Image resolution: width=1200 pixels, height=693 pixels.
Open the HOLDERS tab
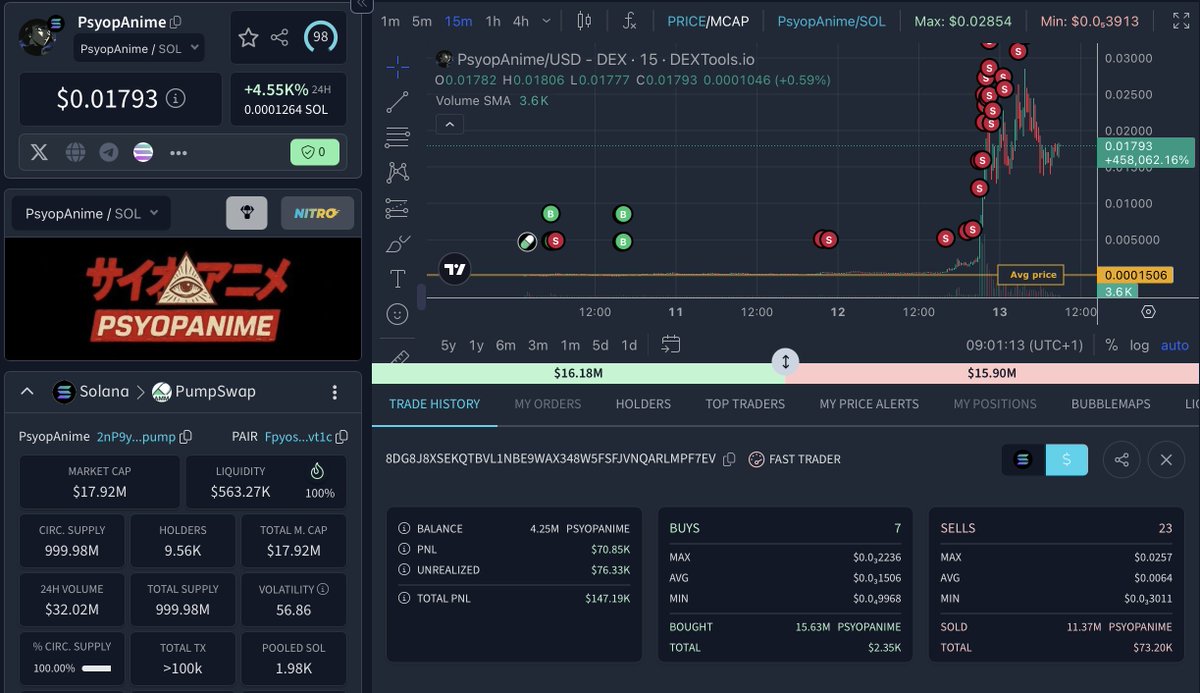pyautogui.click(x=643, y=404)
